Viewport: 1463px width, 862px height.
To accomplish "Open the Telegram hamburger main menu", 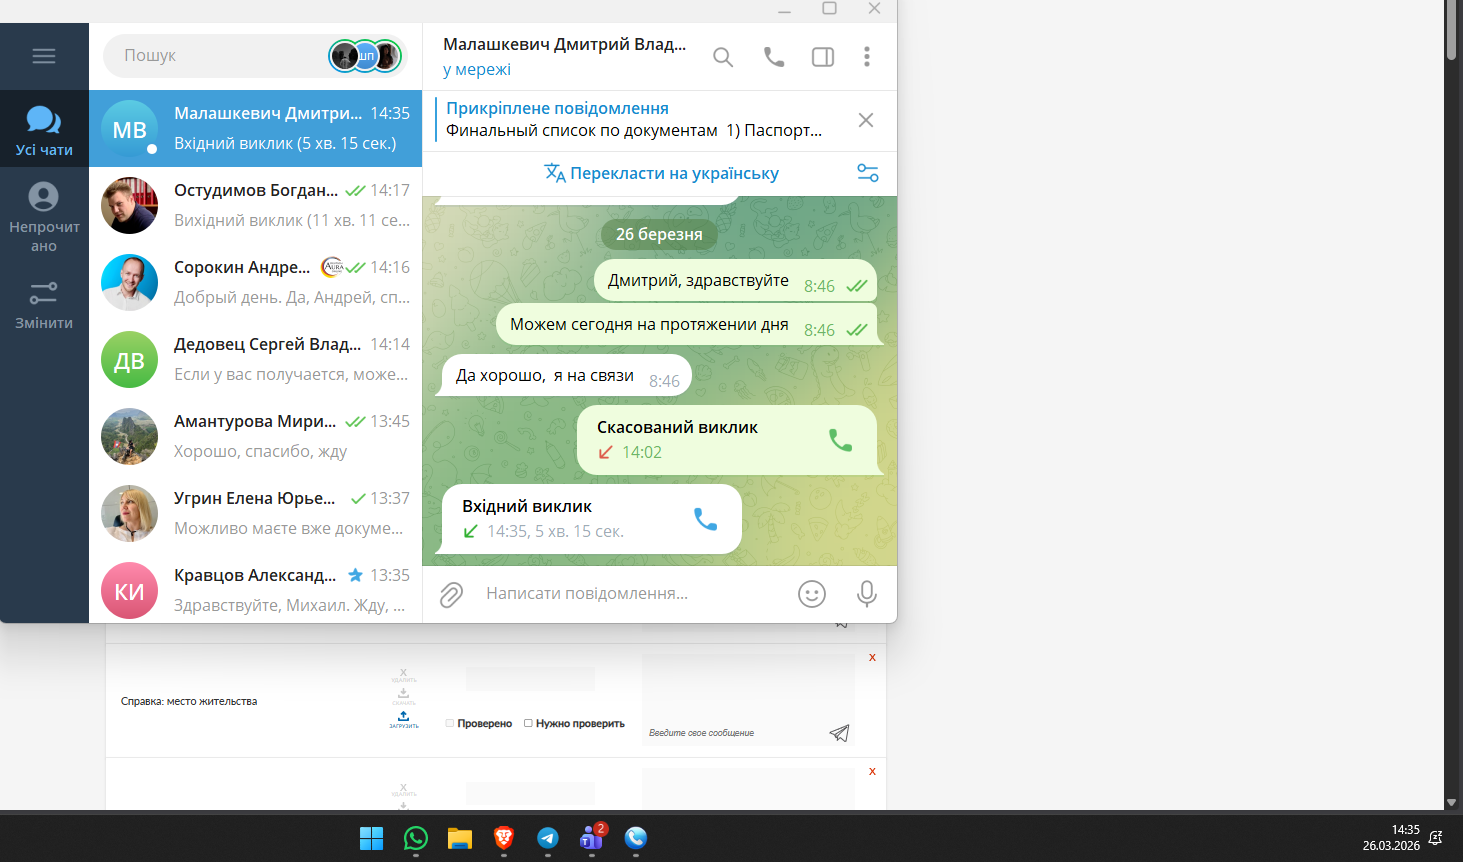I will [44, 56].
